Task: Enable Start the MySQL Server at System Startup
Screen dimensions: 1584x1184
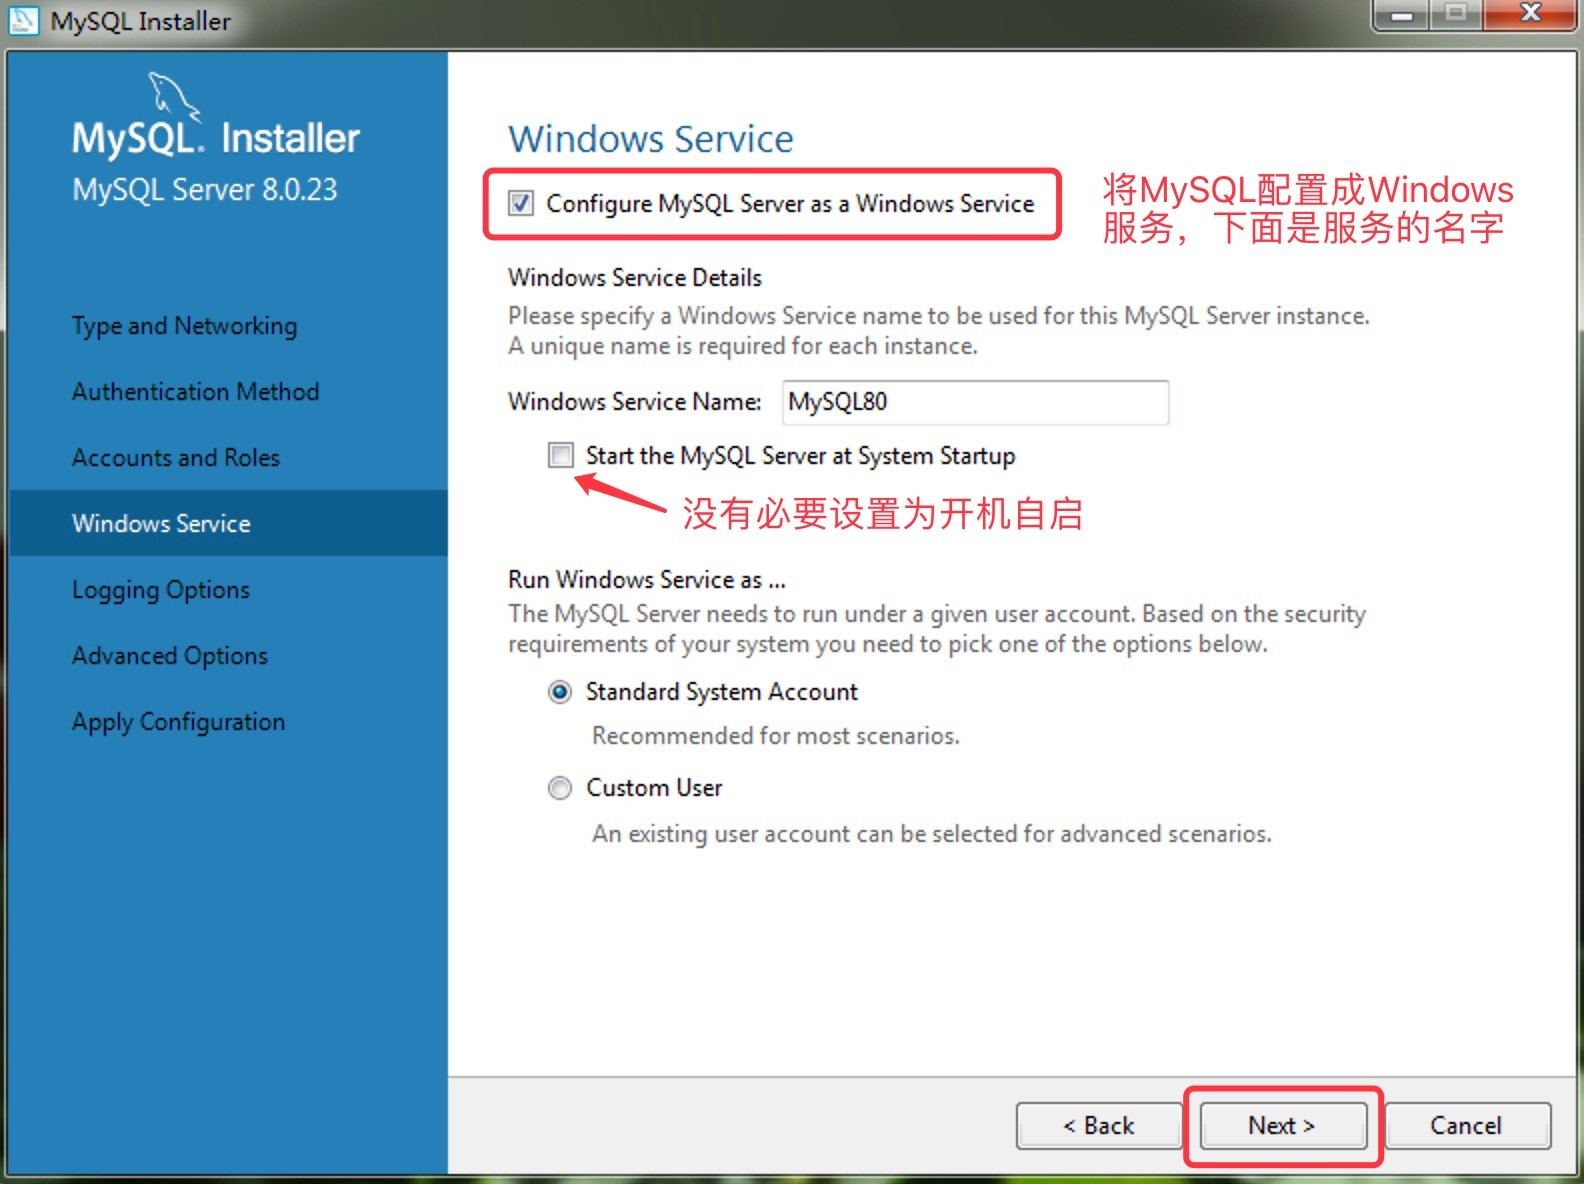Action: coord(561,456)
